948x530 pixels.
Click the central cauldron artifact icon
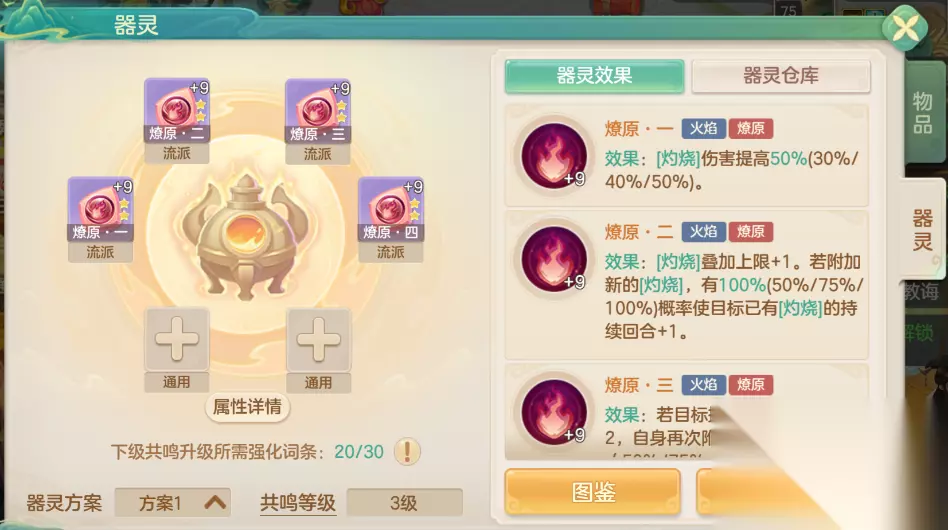(x=245, y=237)
